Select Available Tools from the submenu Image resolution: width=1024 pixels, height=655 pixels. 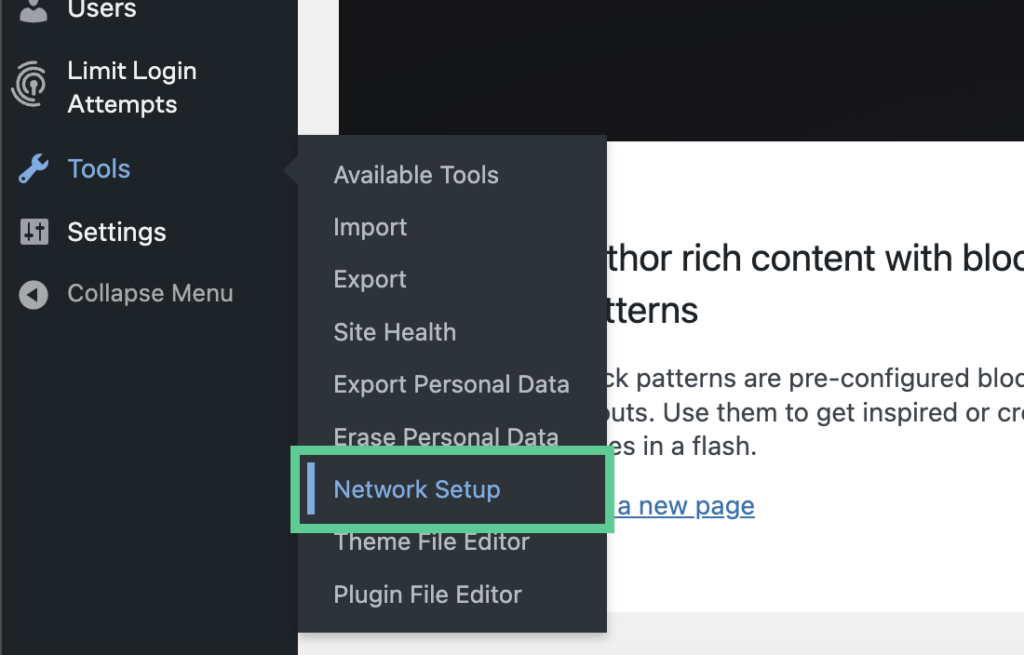tap(416, 175)
